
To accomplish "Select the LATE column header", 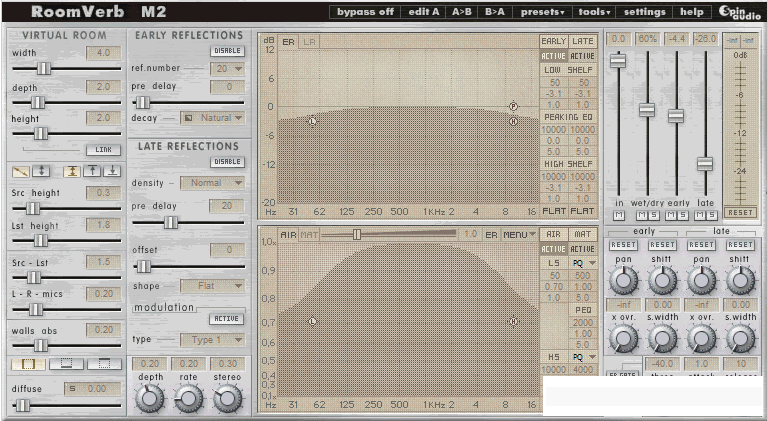I will point(583,41).
